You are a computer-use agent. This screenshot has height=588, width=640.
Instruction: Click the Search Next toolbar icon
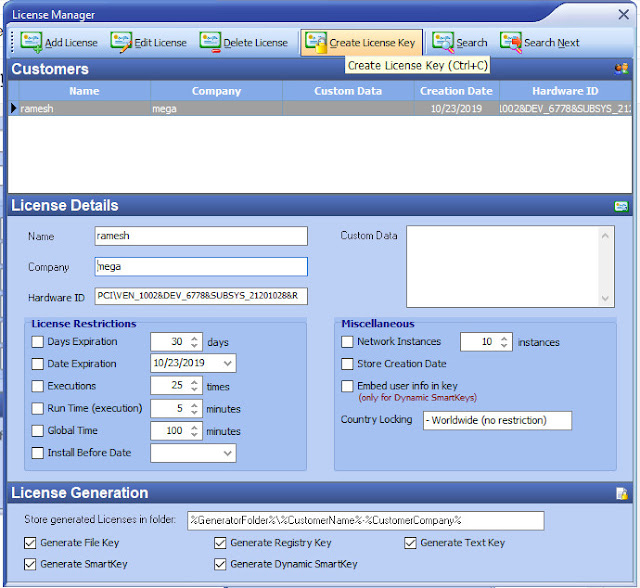[x=511, y=42]
